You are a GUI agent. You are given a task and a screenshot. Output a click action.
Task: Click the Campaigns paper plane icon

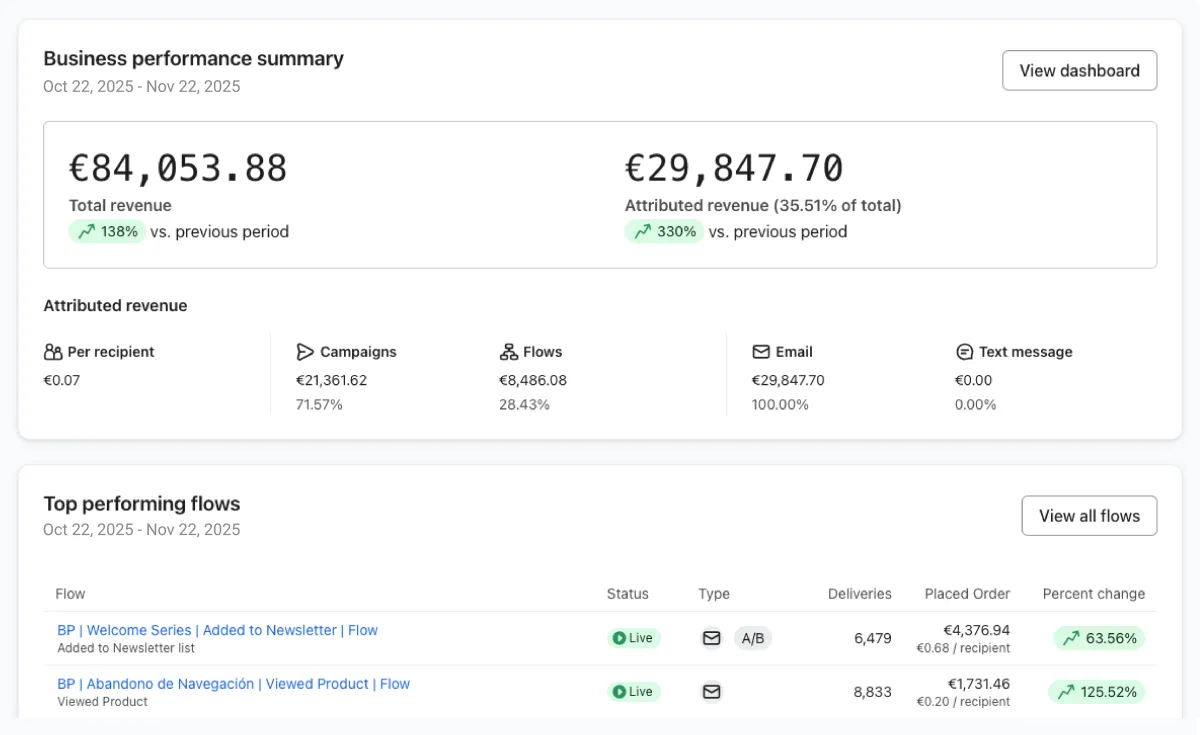(305, 352)
